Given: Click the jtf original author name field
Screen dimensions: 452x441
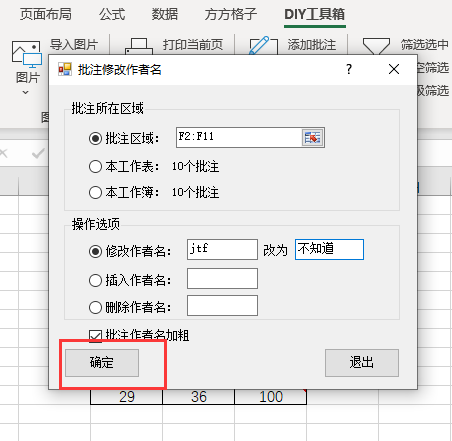Looking at the screenshot, I should 222,249.
